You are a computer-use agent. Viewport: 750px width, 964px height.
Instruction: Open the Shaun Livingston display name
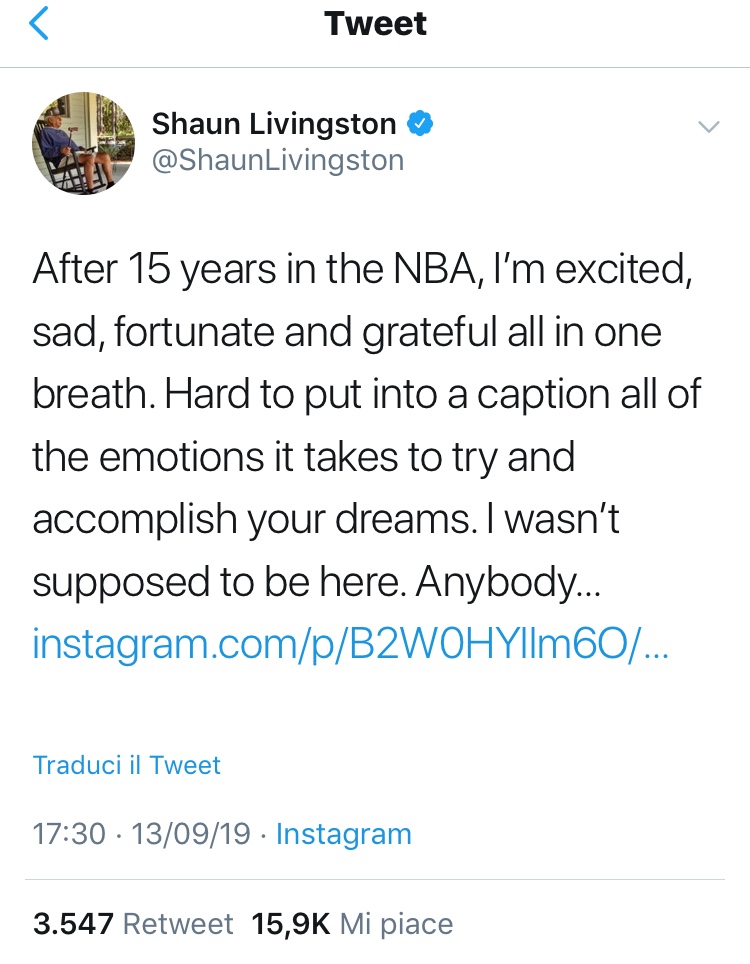274,124
